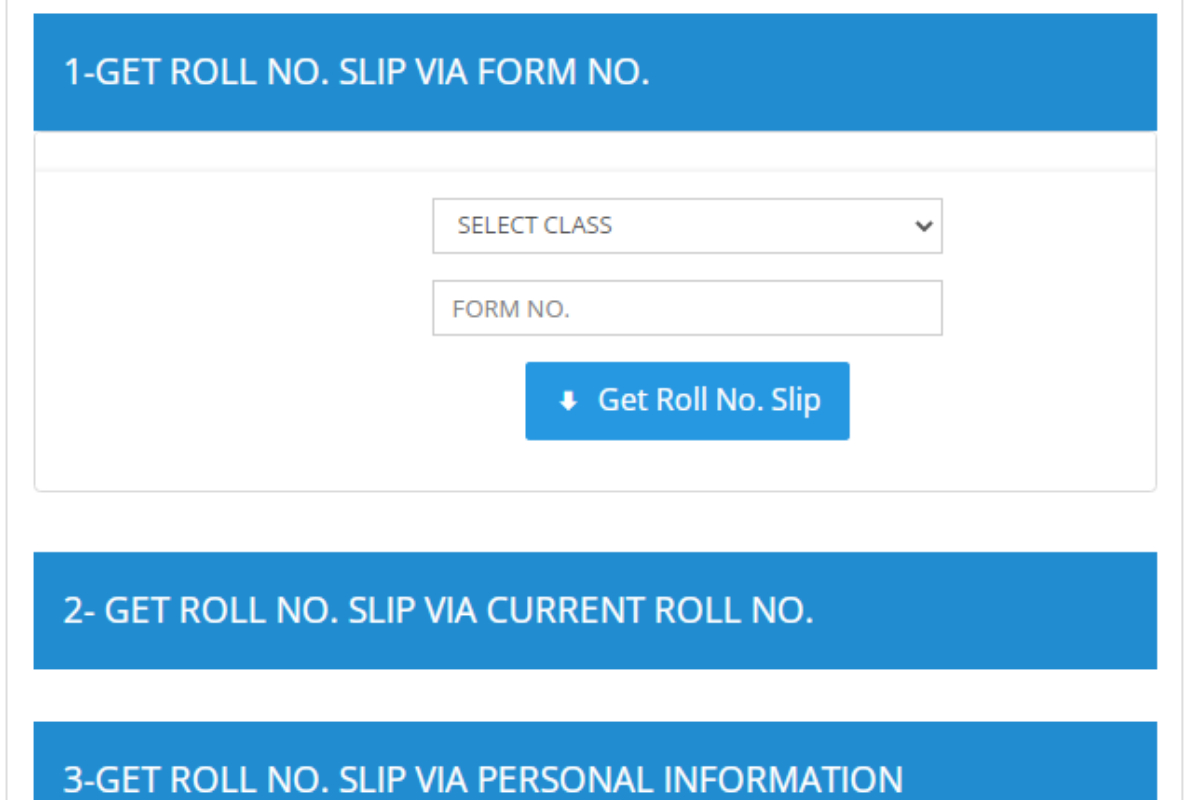Click blank blue space in the Current Roll No. bar
This screenshot has height=800, width=1200.
tap(1000, 610)
